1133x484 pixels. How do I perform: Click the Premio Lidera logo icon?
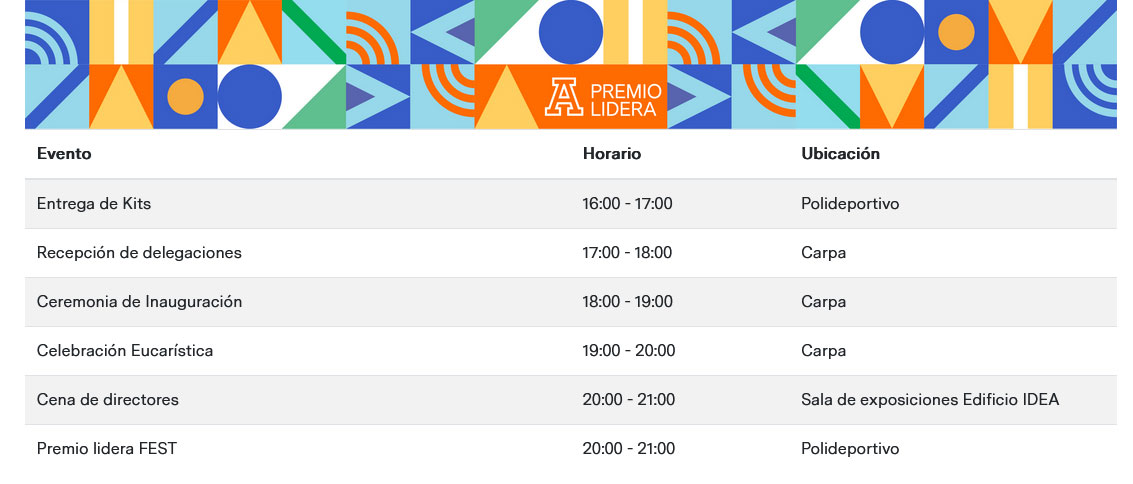[564, 97]
